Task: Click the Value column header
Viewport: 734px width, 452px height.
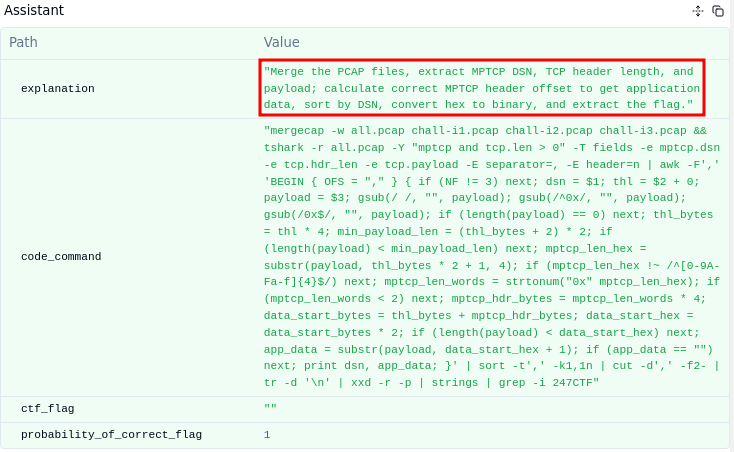Action: click(281, 42)
